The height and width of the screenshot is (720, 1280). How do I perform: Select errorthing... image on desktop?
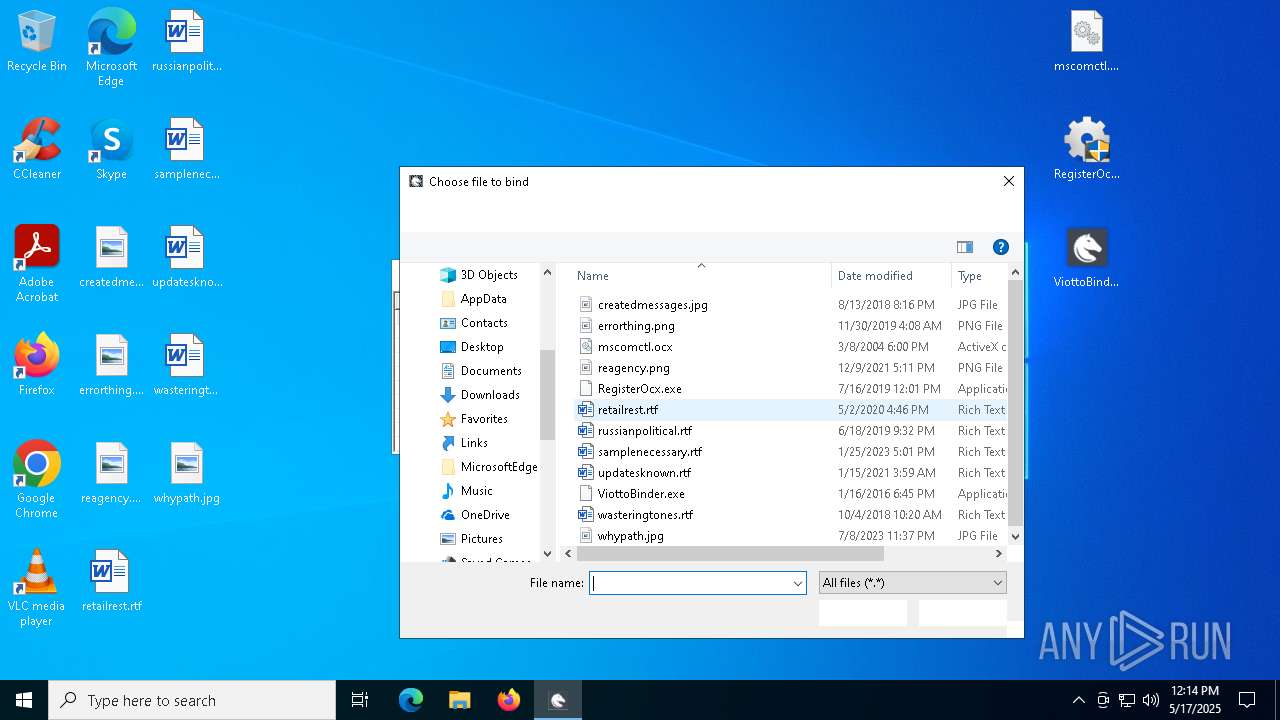(111, 366)
